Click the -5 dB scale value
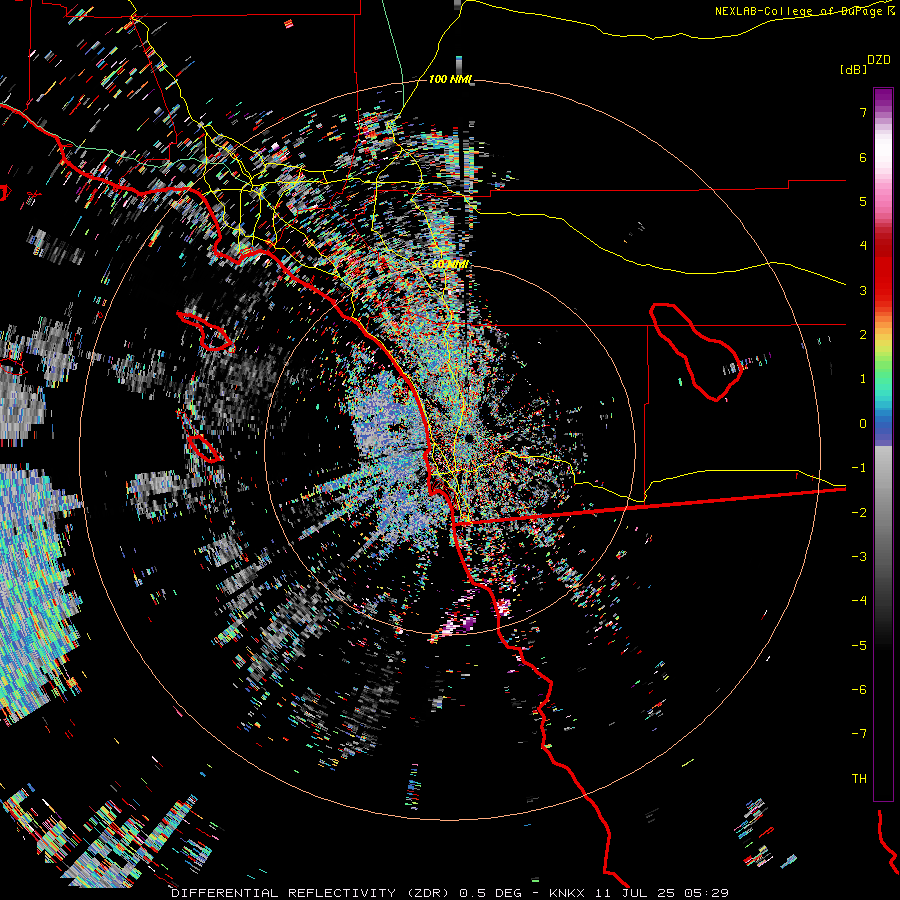 (x=859, y=646)
